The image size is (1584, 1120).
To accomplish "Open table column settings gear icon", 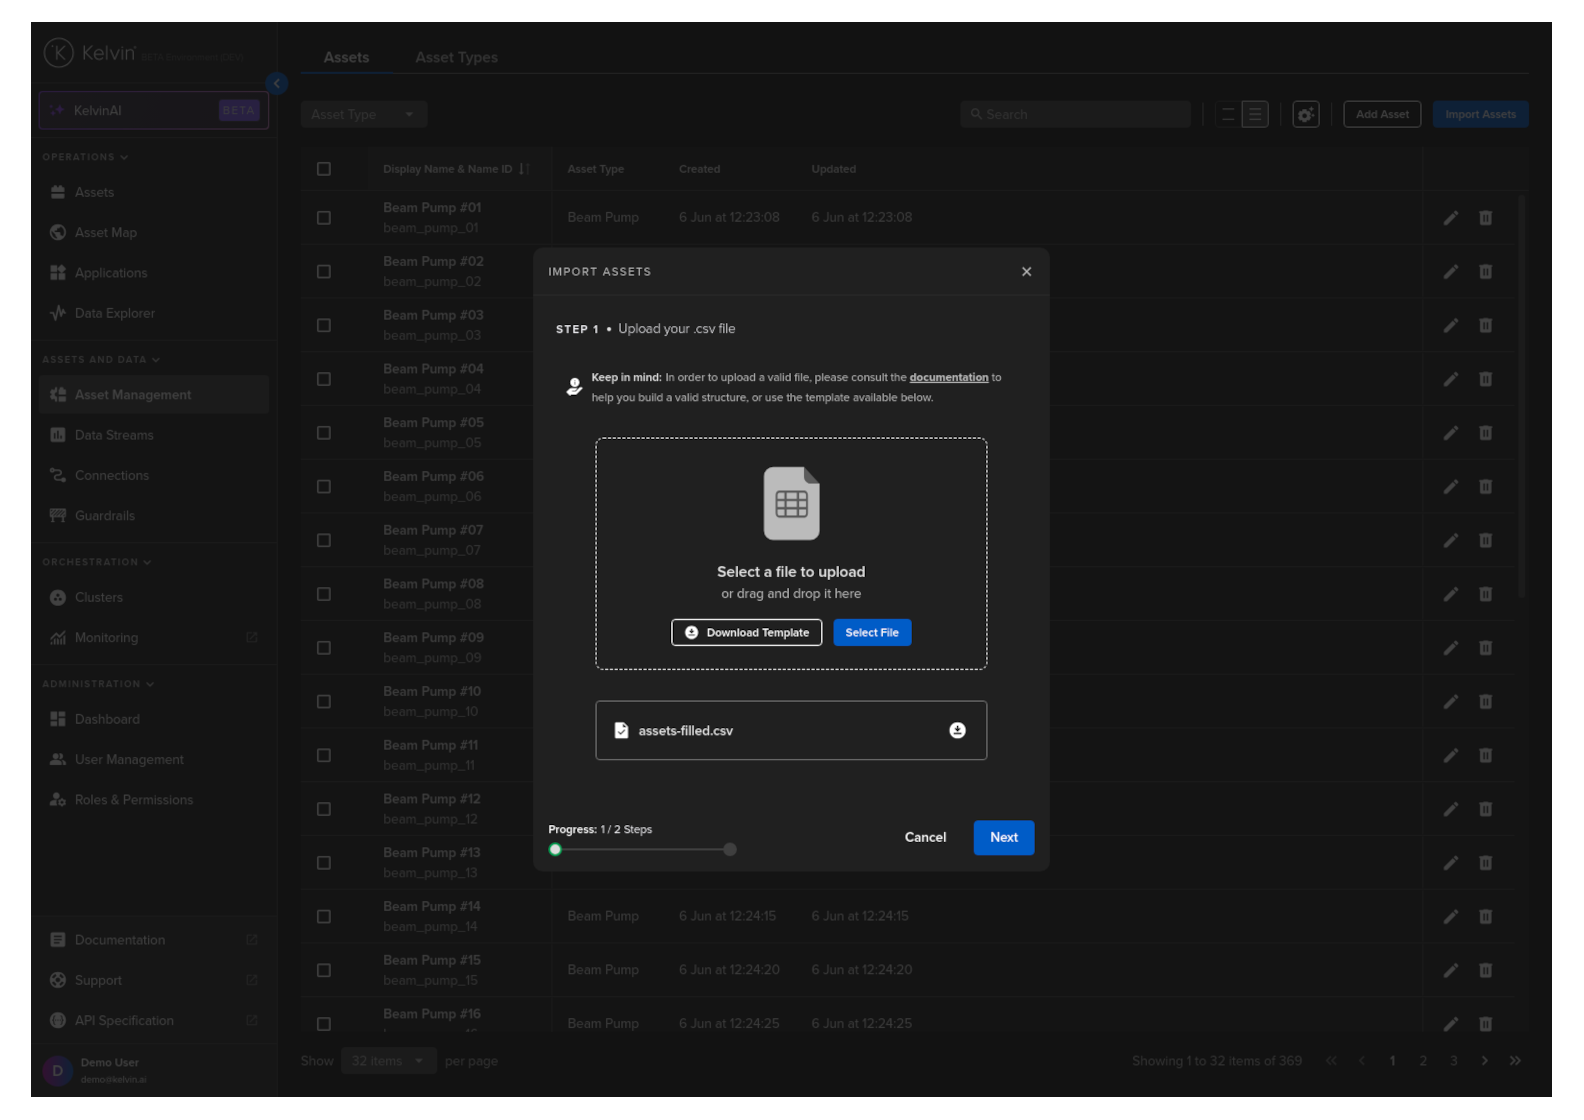I will (1305, 115).
